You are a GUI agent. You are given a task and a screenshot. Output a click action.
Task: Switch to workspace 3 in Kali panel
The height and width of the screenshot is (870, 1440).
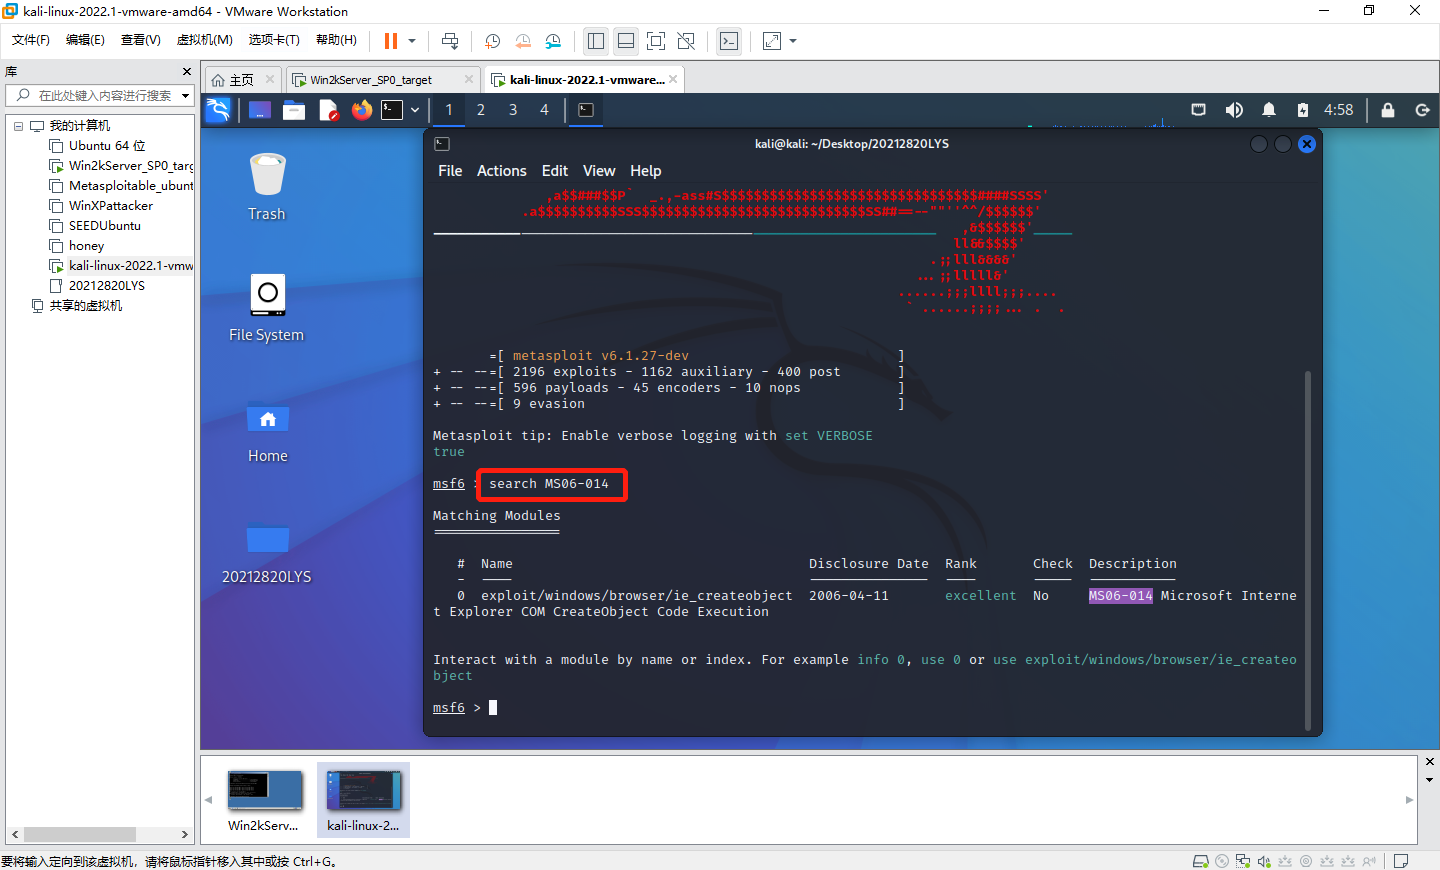[513, 110]
